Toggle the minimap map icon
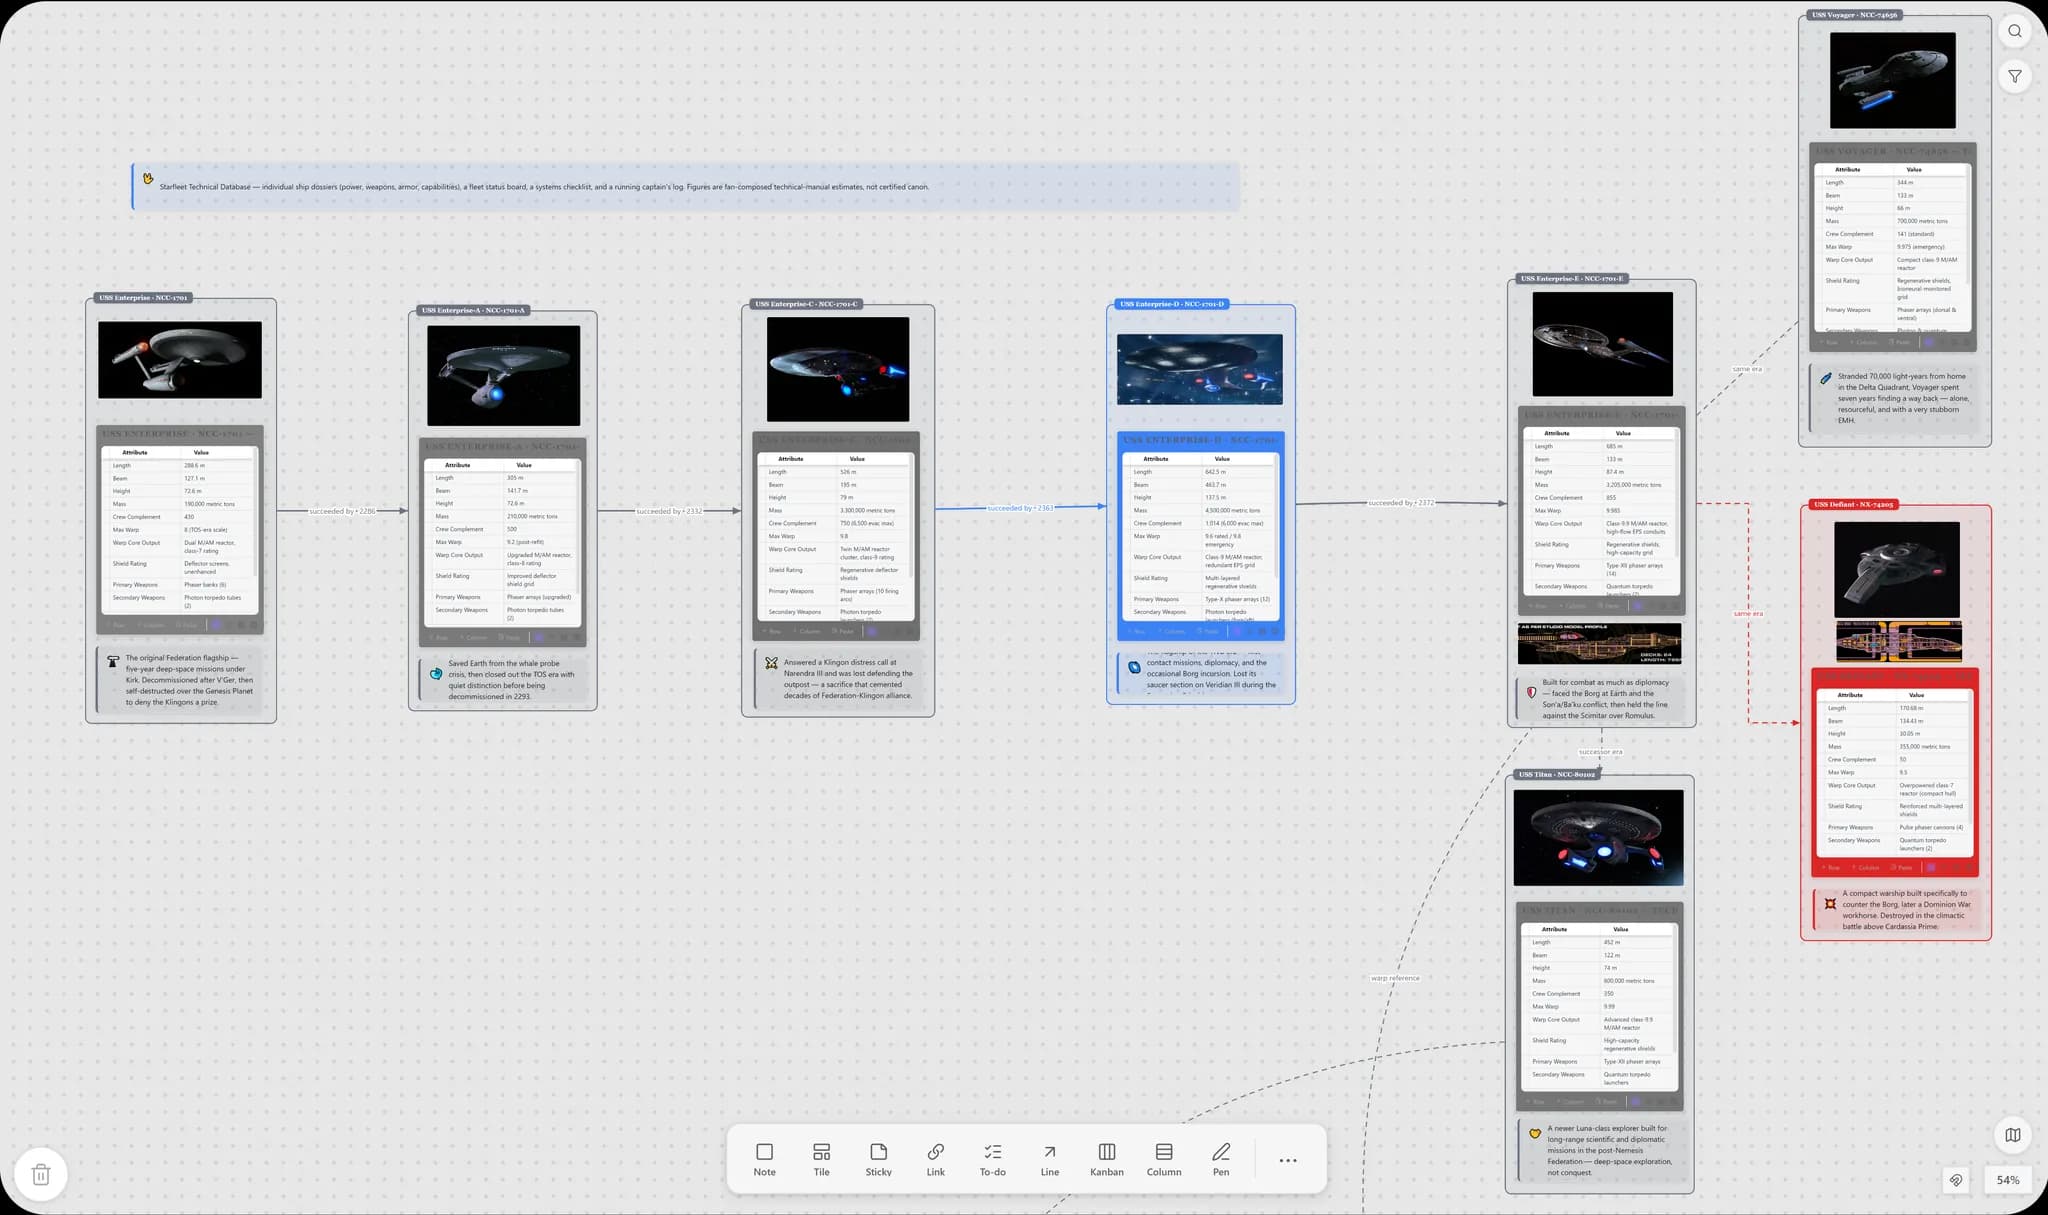 (x=2012, y=1134)
